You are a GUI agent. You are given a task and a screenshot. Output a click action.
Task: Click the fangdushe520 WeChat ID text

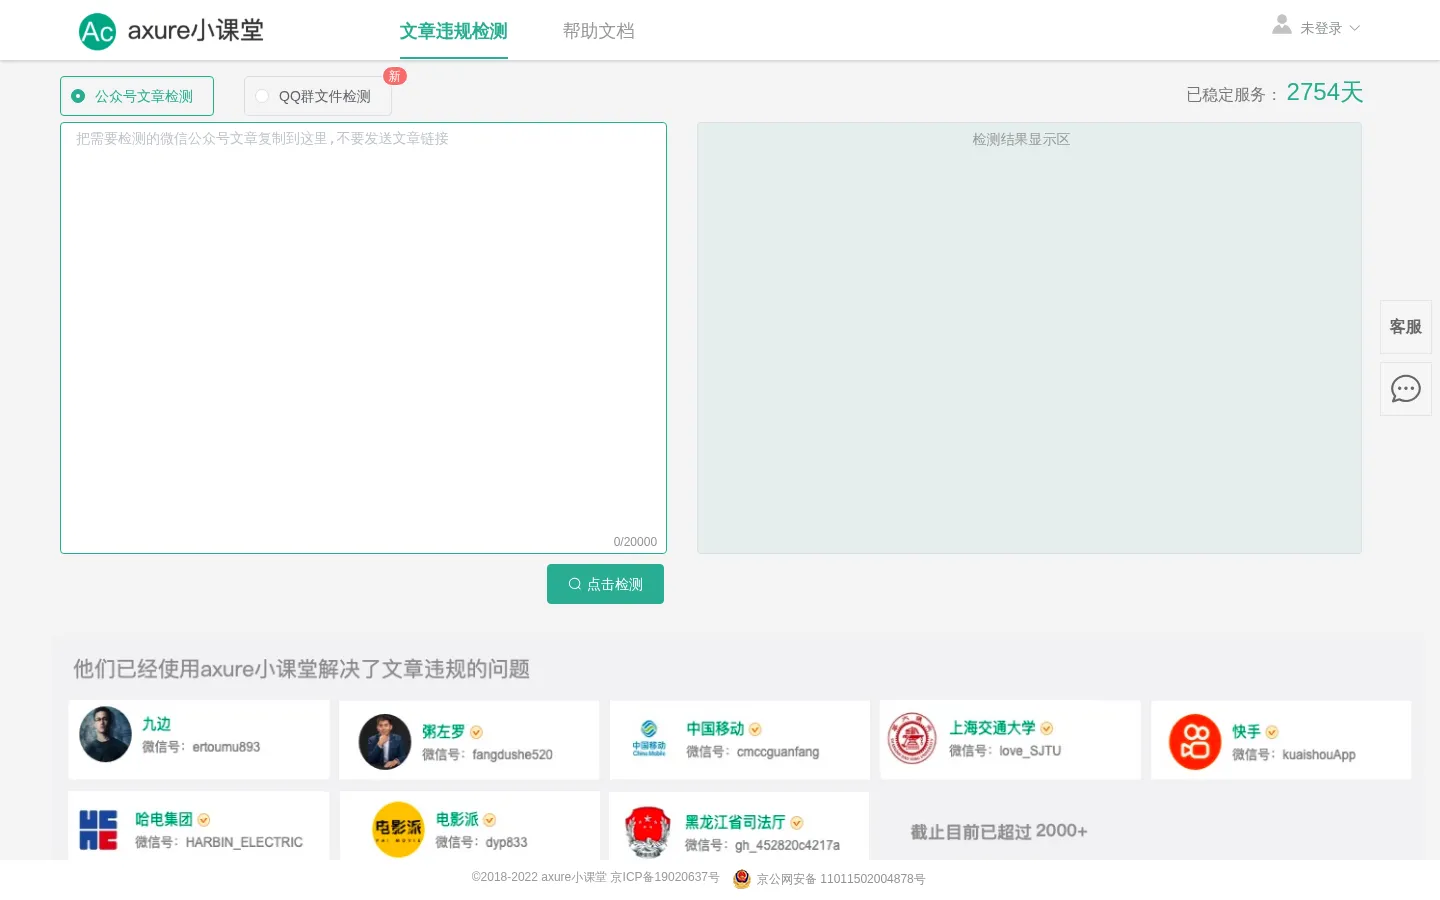[512, 755]
